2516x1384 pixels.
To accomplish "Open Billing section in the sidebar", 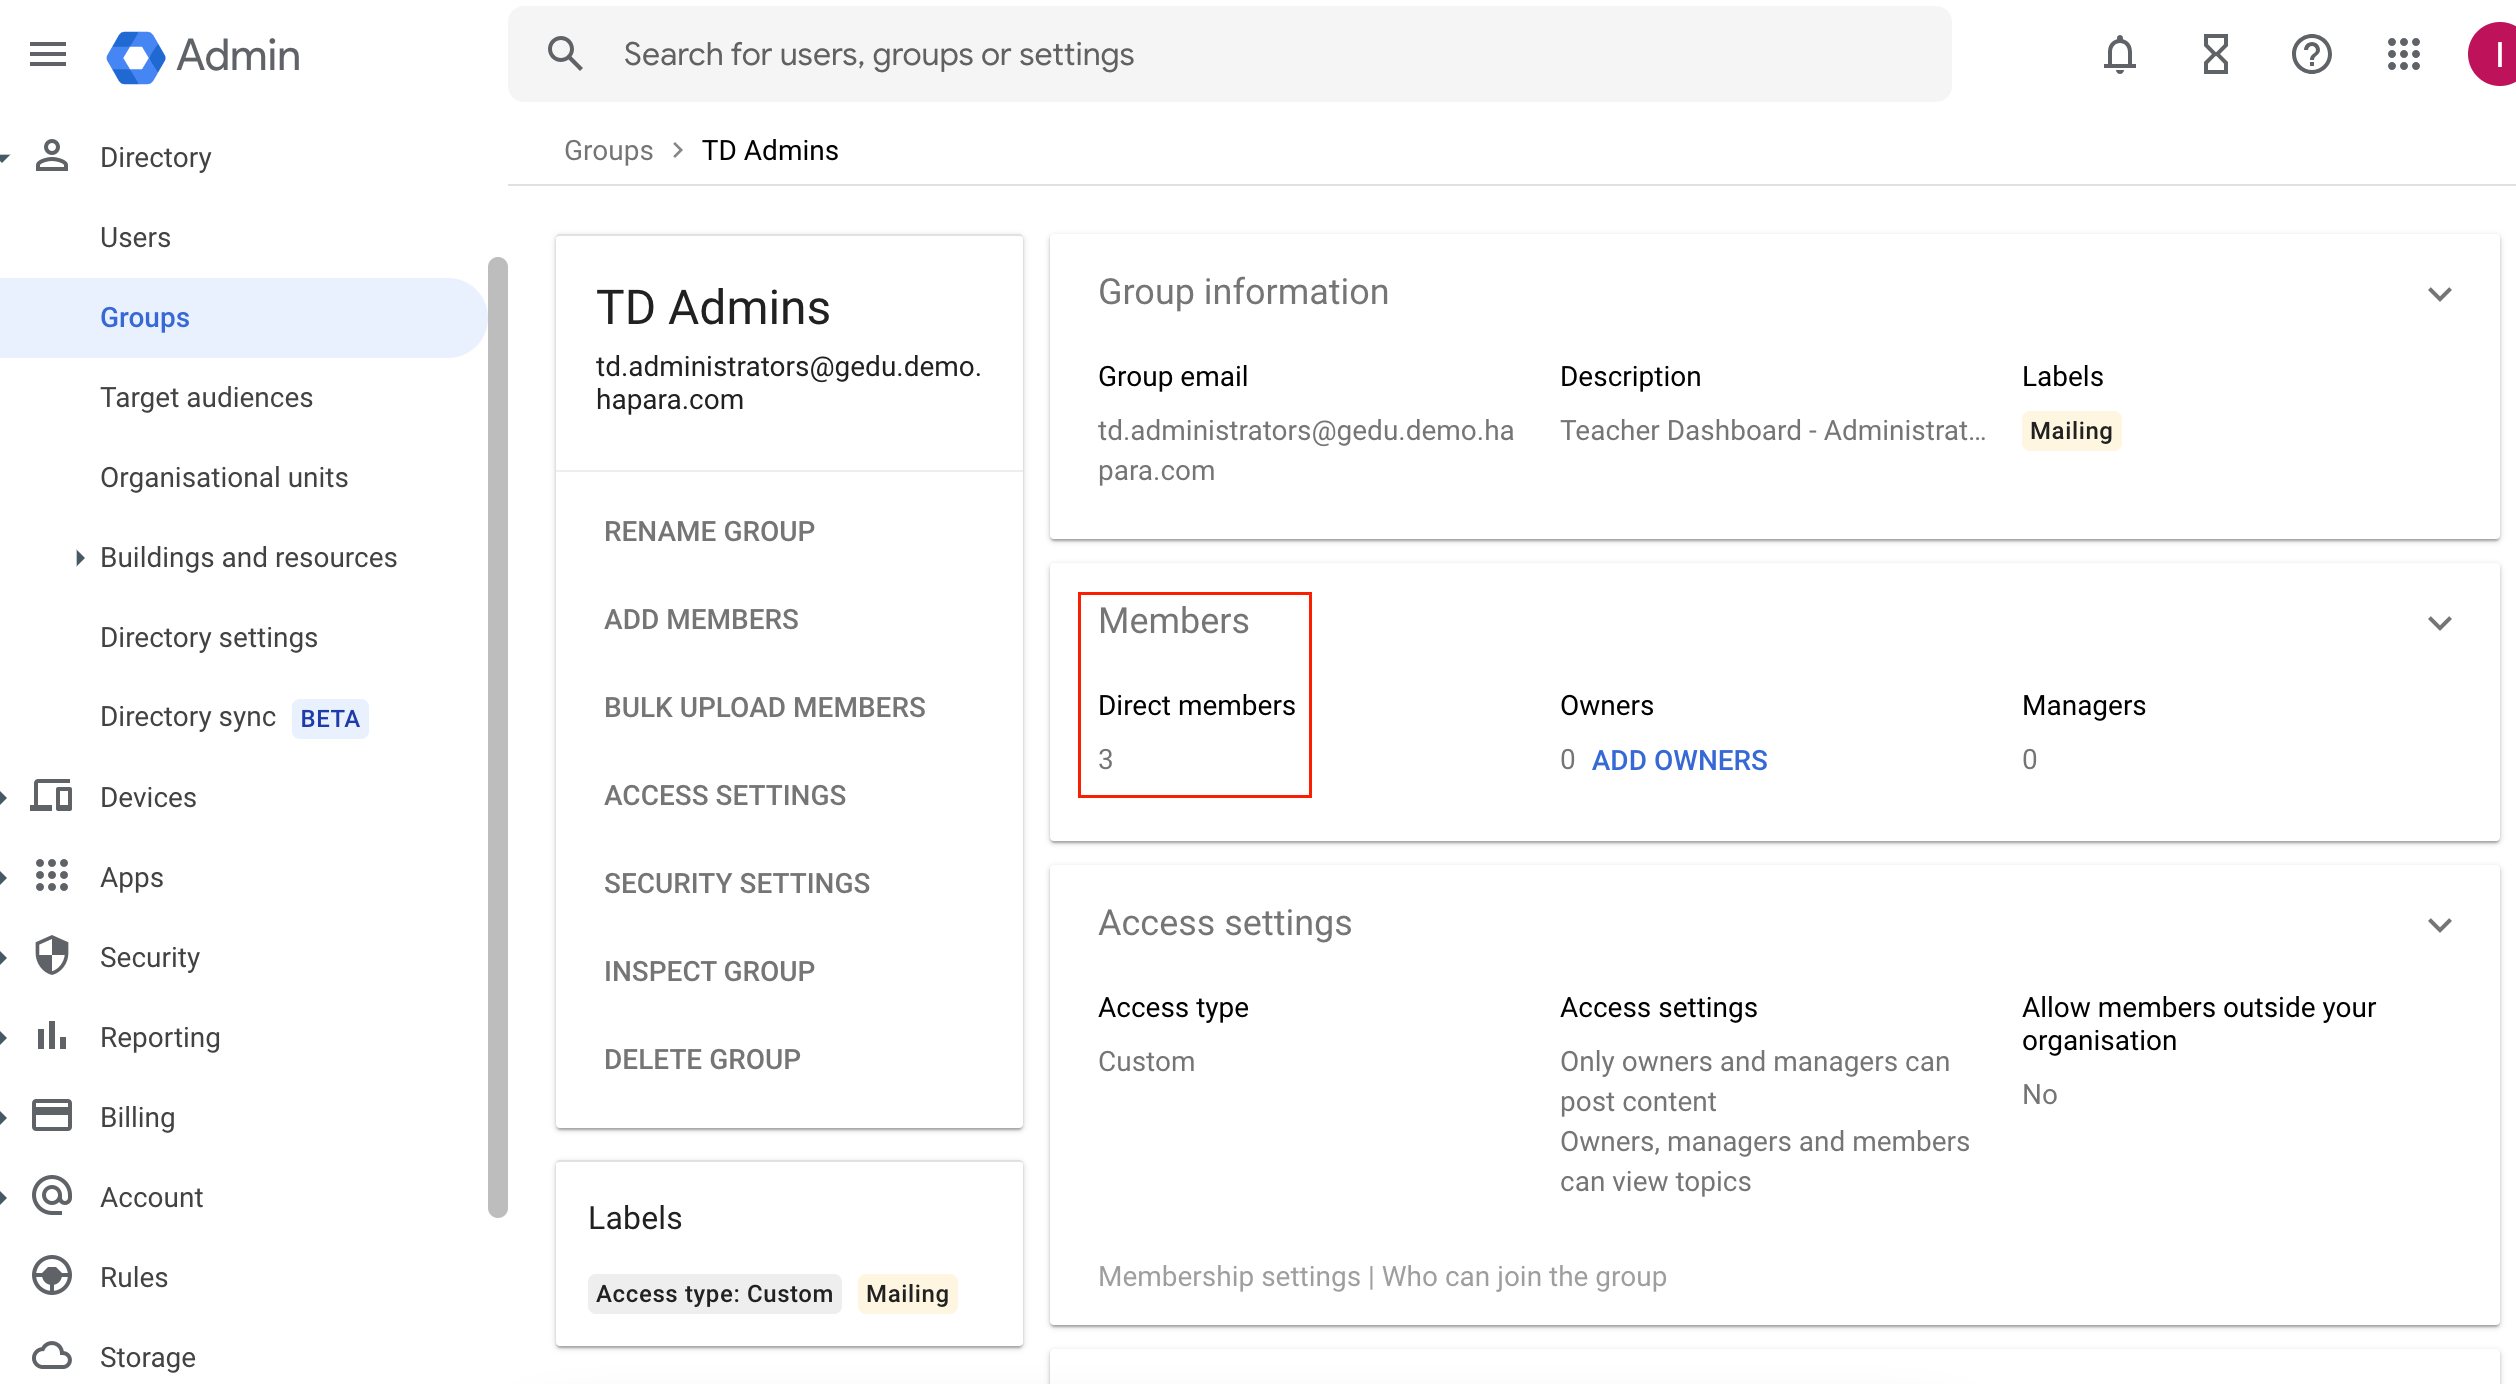I will (138, 1117).
